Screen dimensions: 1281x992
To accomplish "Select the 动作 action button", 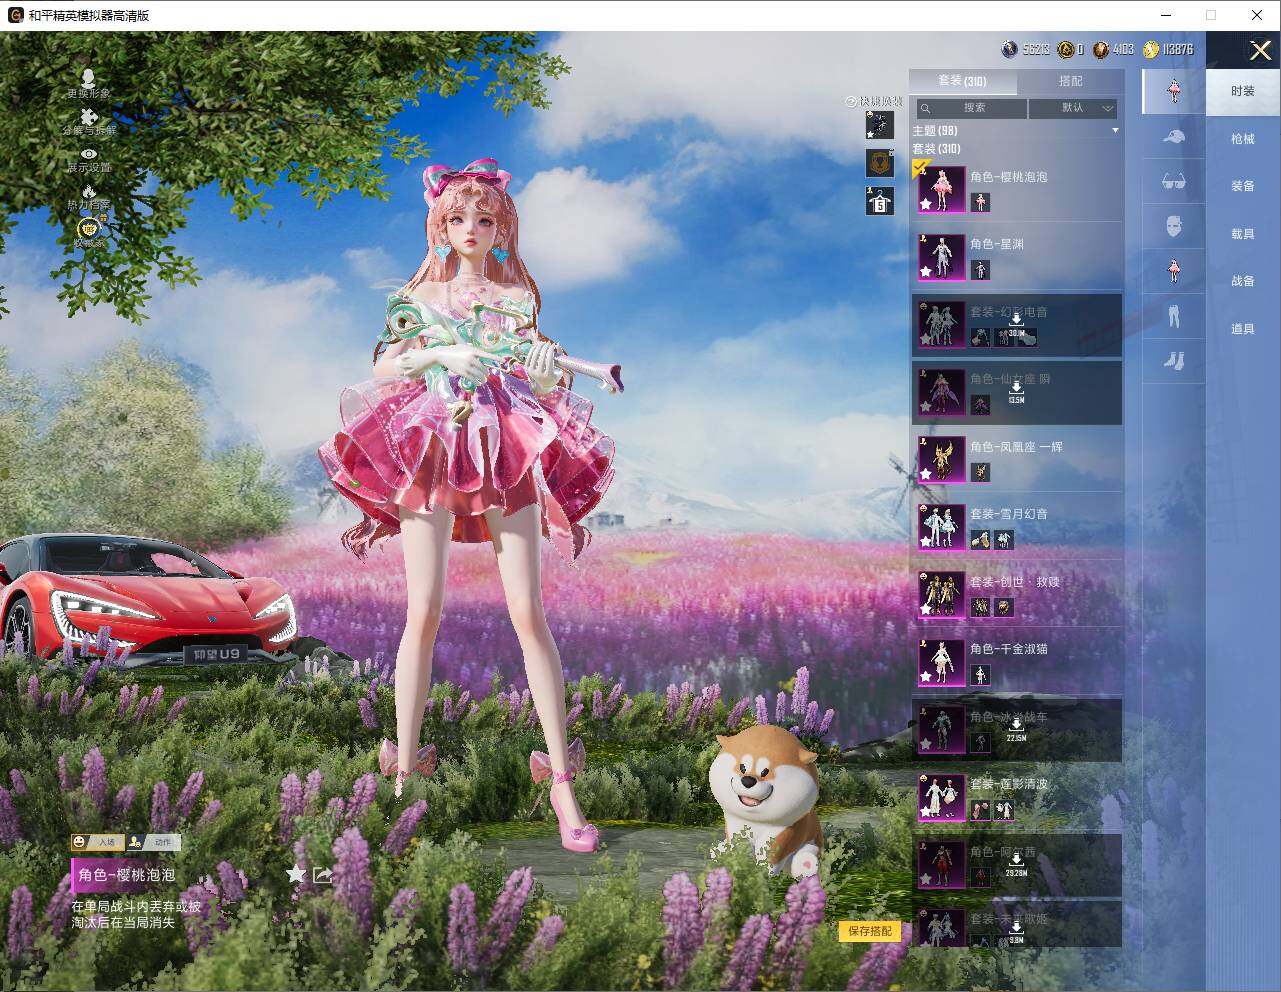I will point(152,842).
